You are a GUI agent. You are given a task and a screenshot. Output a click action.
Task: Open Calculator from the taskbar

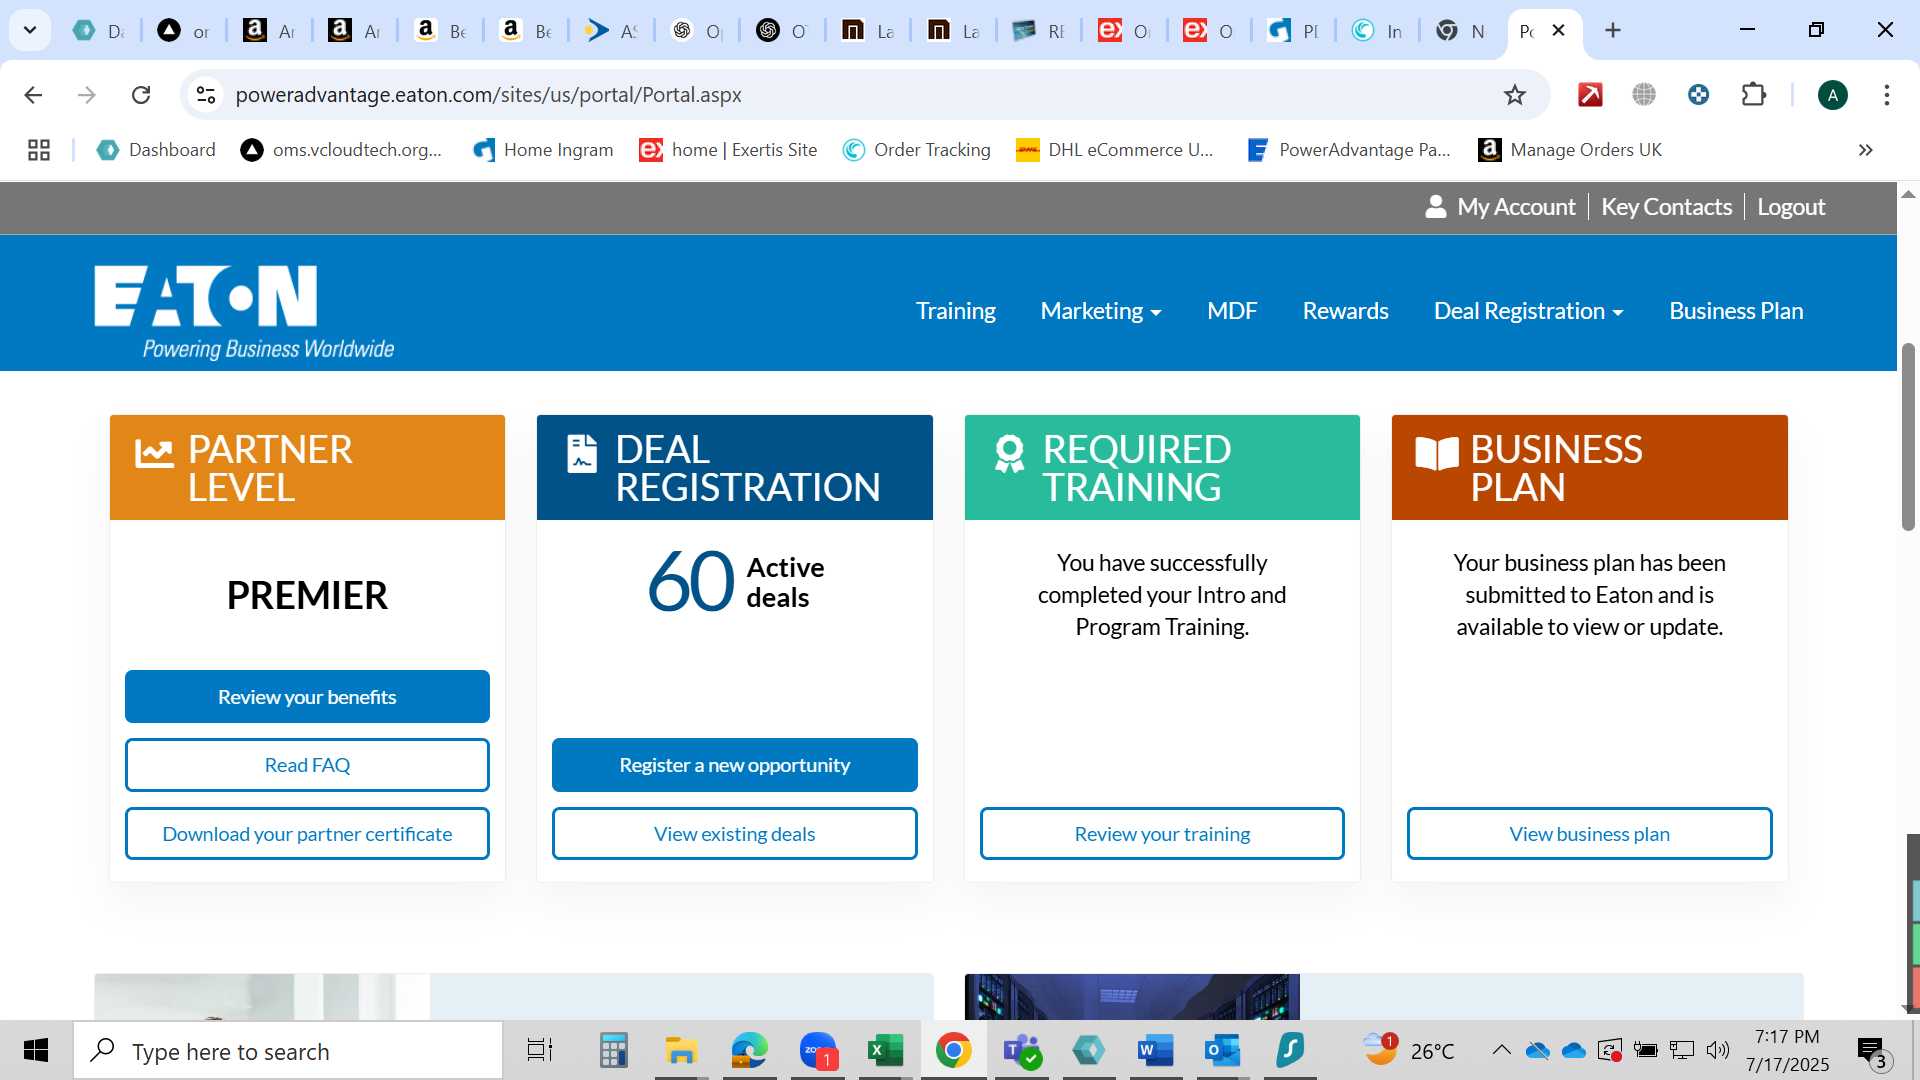[613, 1050]
